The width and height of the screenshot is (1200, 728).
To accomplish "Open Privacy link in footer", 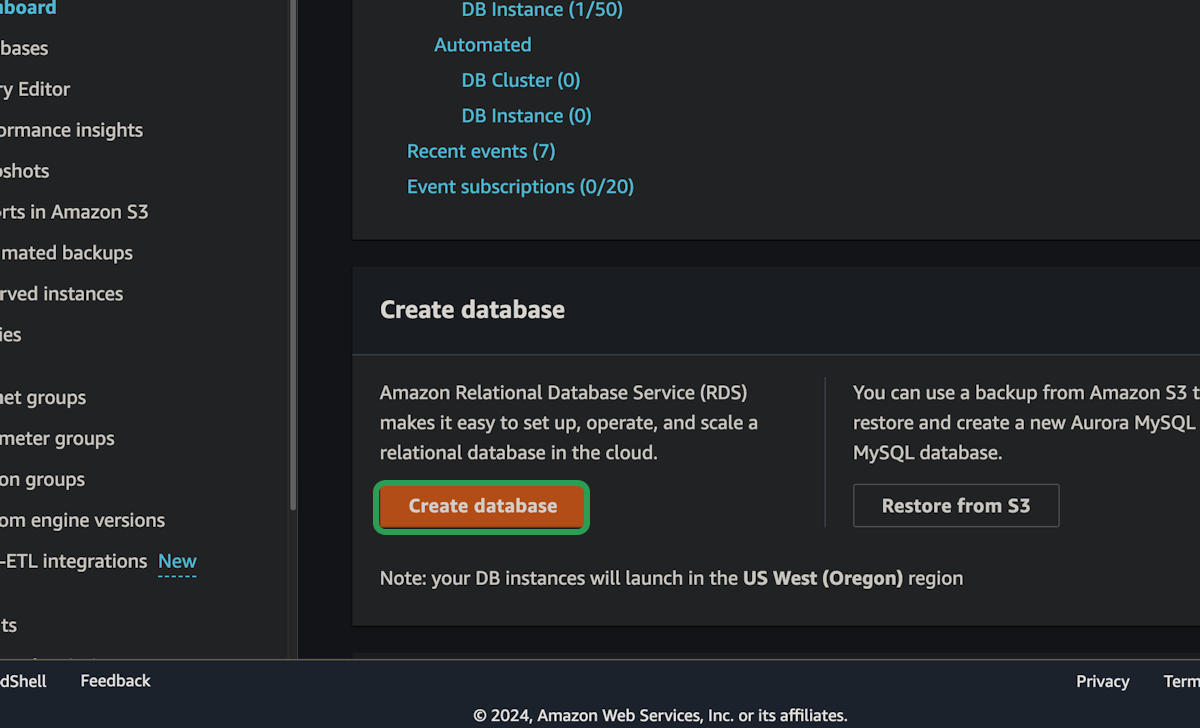I will tap(1103, 681).
